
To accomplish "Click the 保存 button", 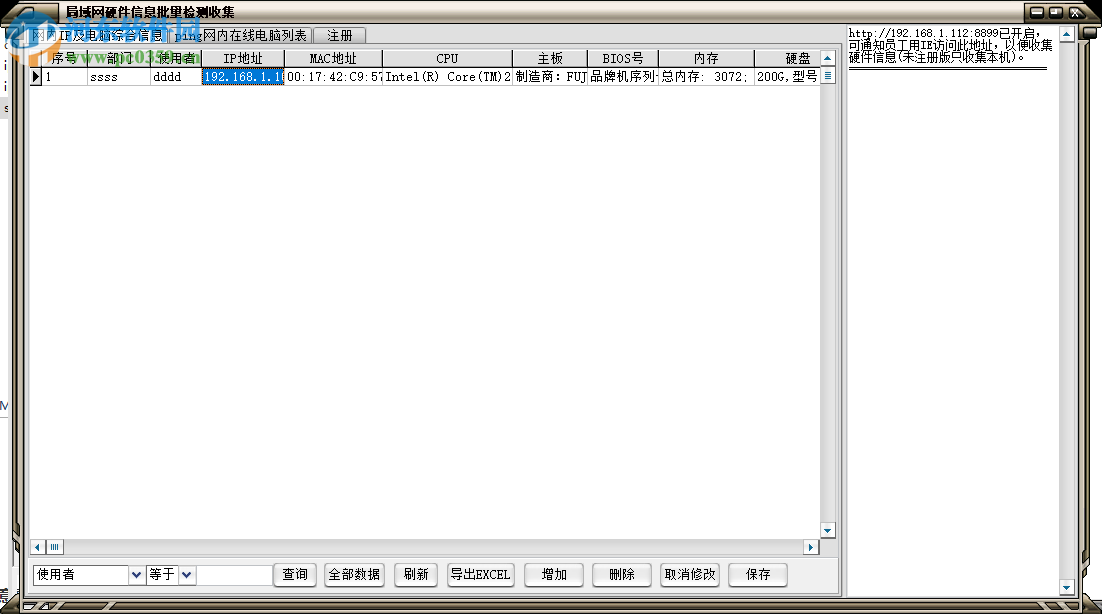I will (758, 575).
